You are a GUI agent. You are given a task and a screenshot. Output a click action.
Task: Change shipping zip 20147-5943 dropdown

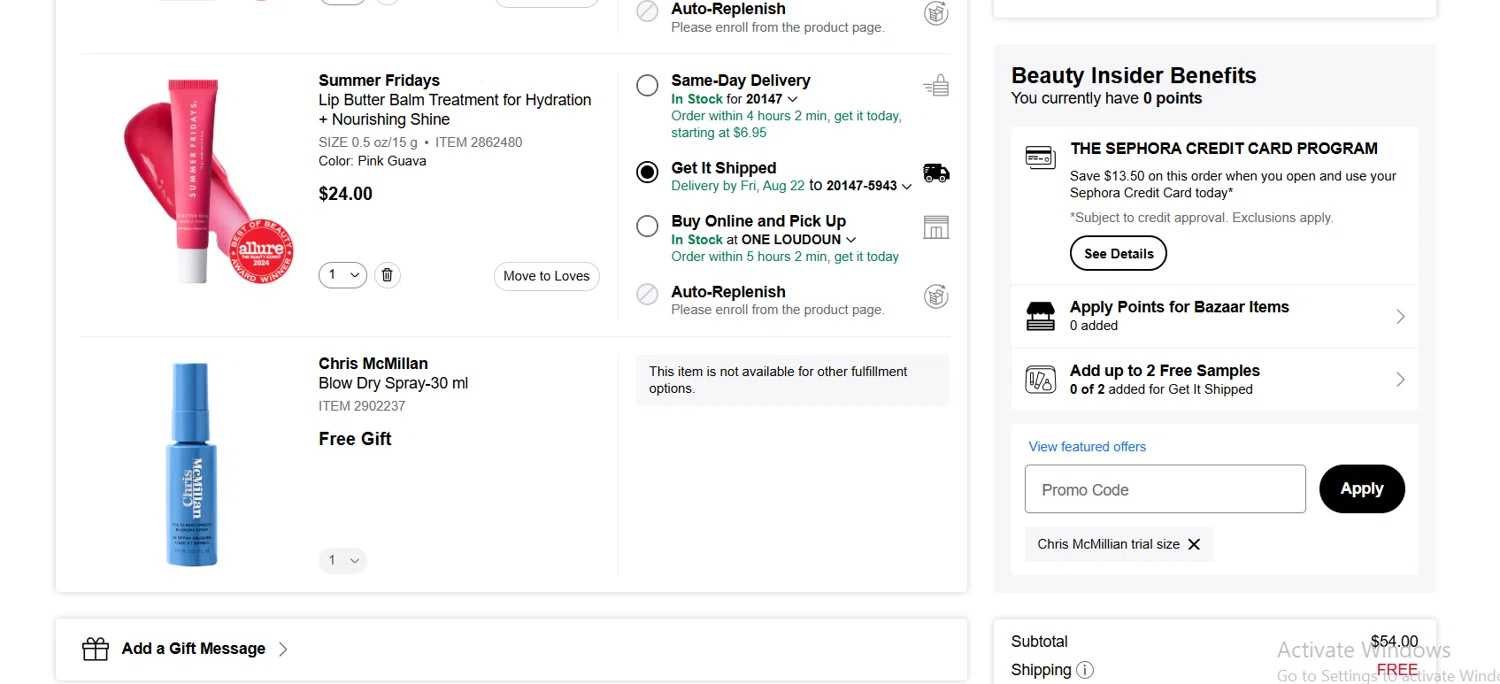click(869, 186)
